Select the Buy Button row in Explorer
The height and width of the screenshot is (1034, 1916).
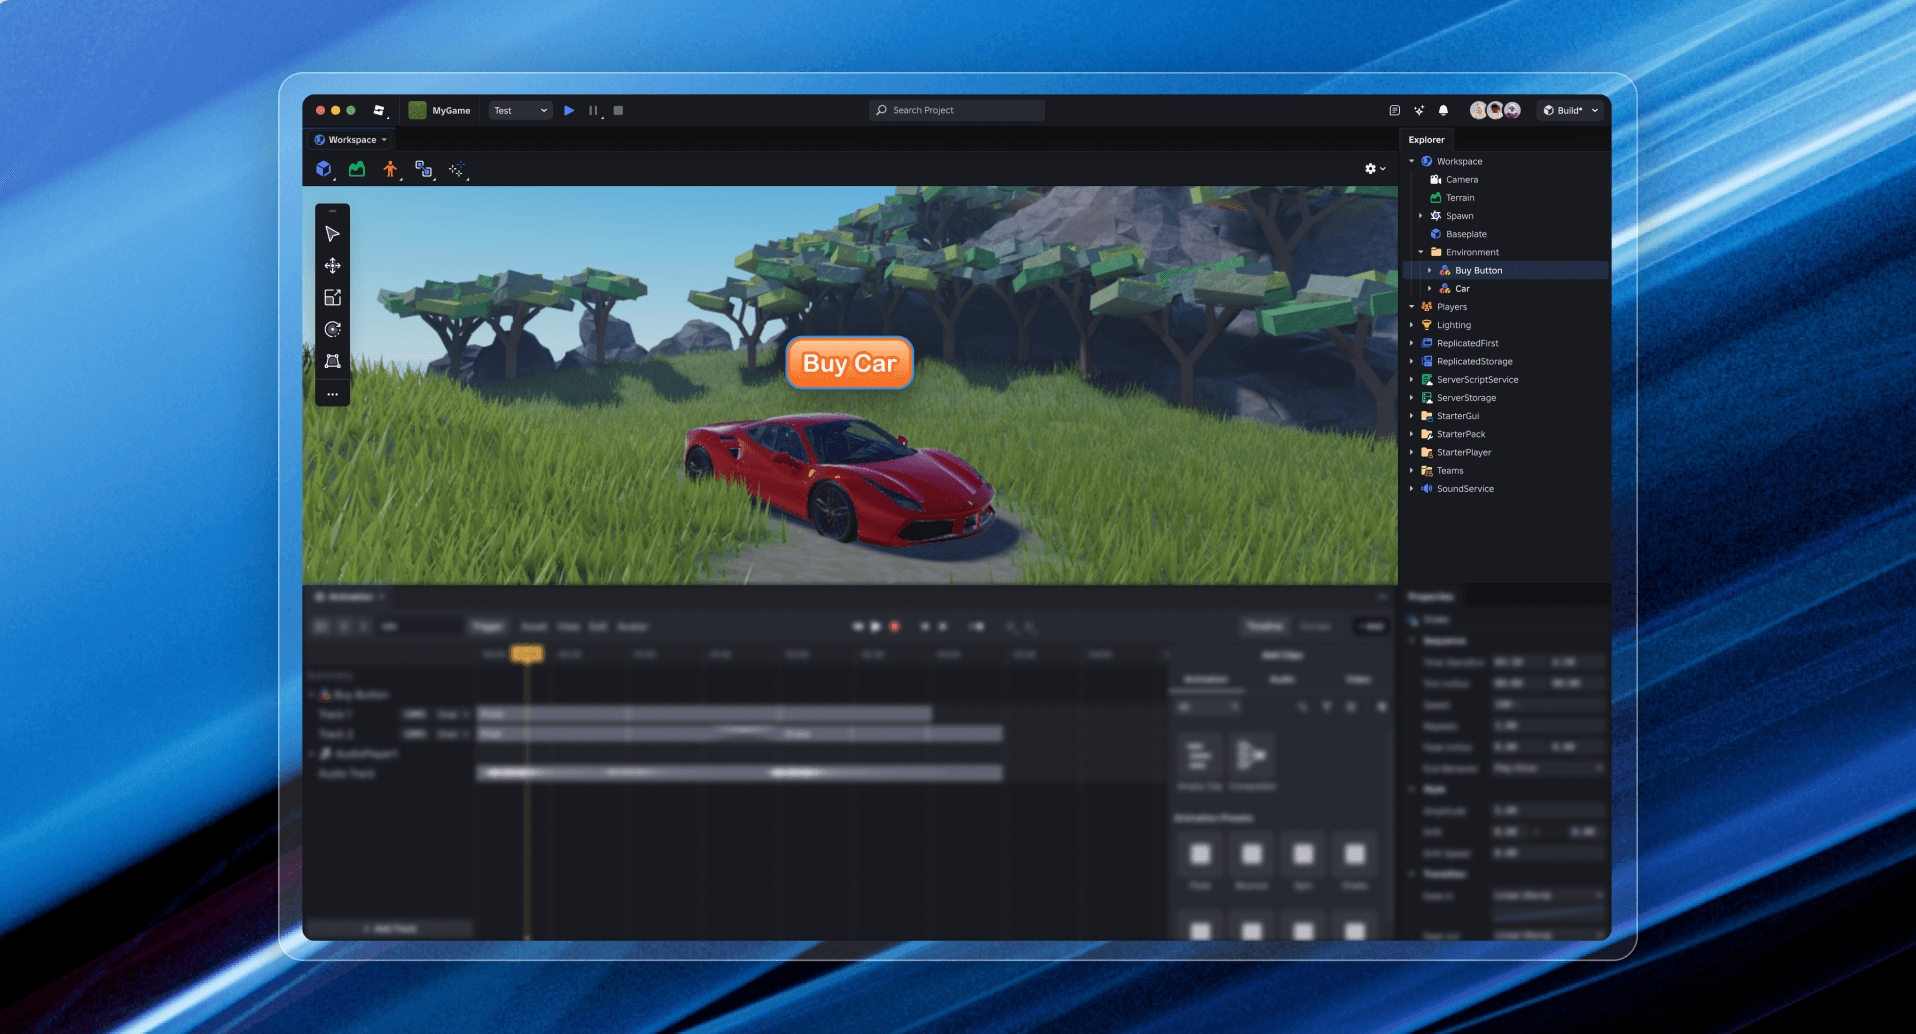point(1506,270)
